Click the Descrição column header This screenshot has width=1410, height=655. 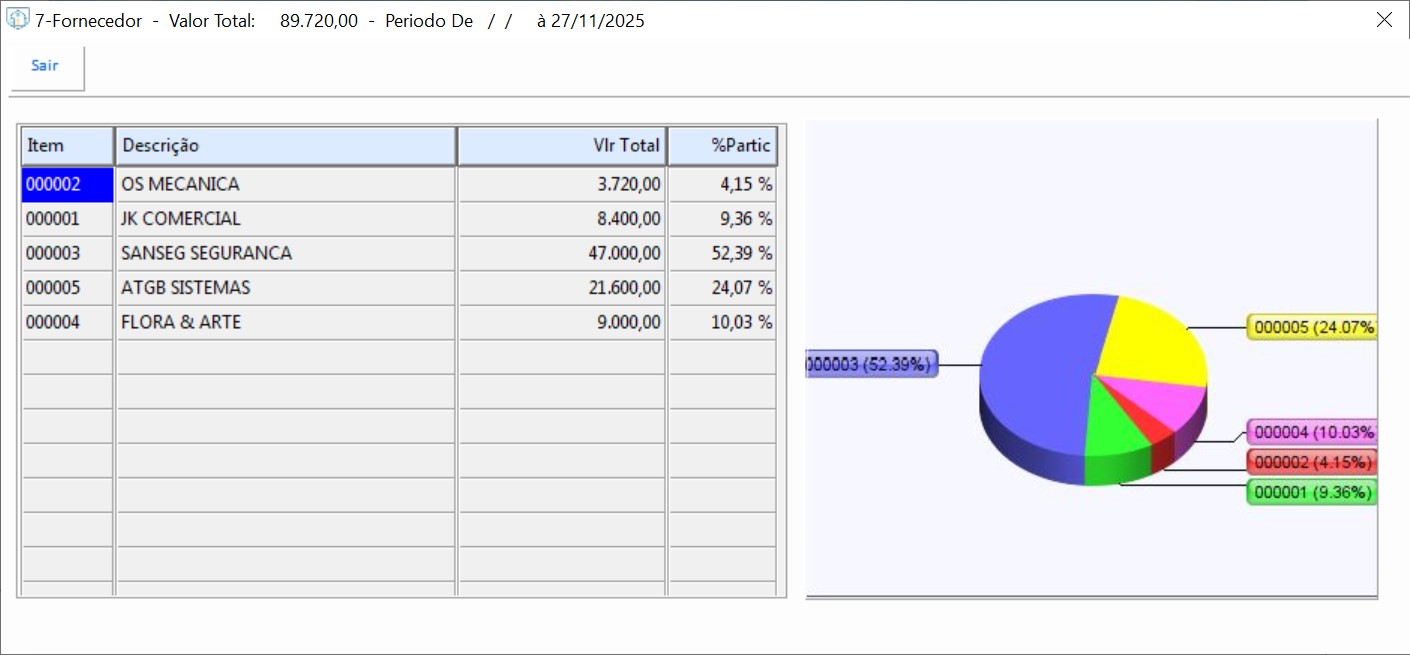click(286, 146)
